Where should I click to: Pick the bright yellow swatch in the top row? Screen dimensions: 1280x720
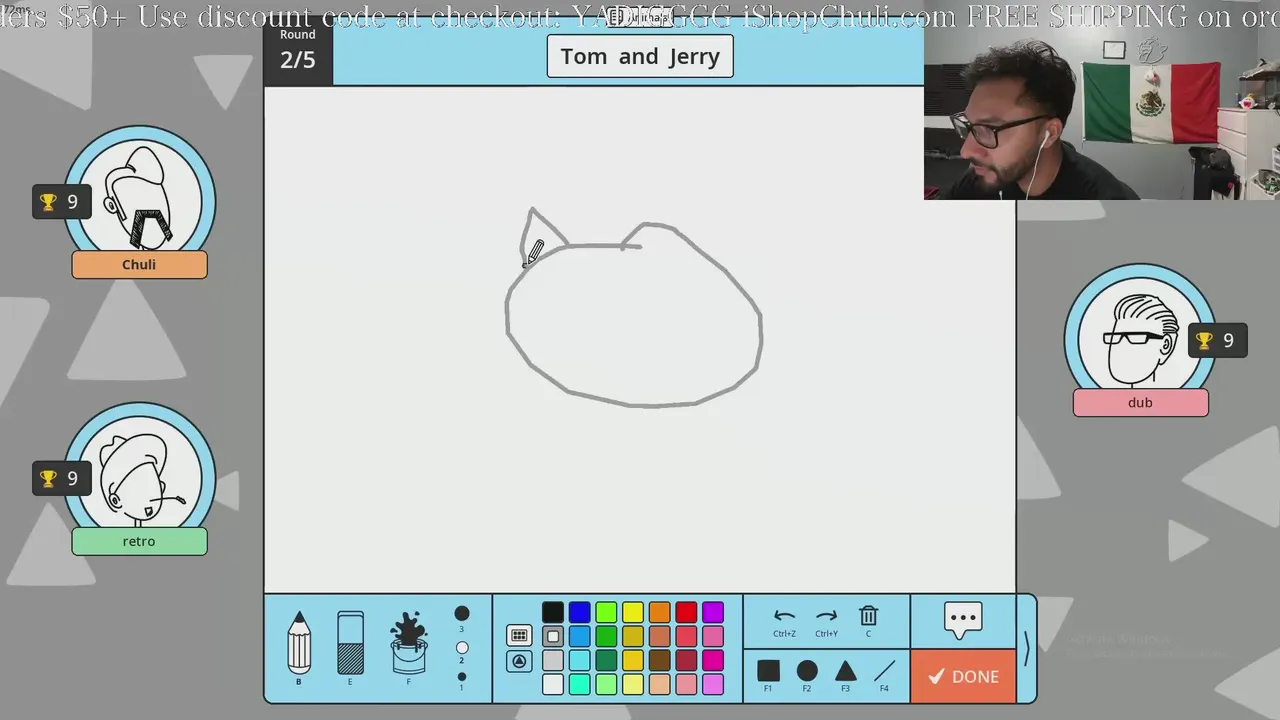(x=633, y=612)
